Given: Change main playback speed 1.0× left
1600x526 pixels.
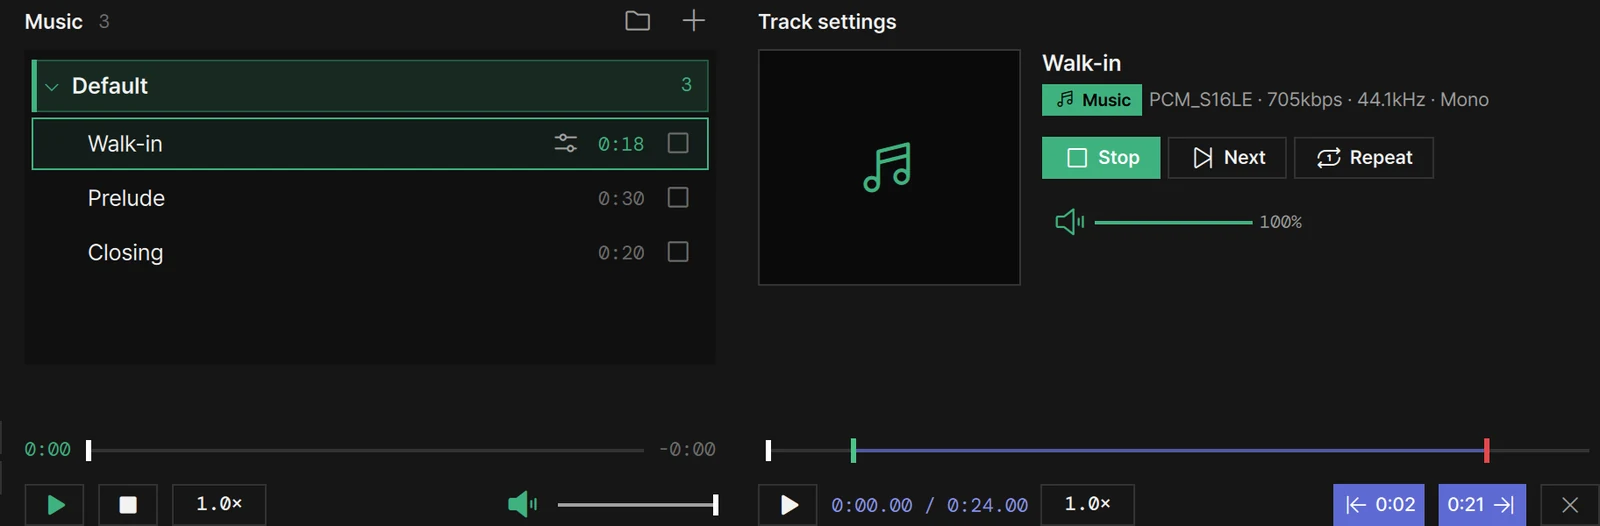Looking at the screenshot, I should coord(219,504).
